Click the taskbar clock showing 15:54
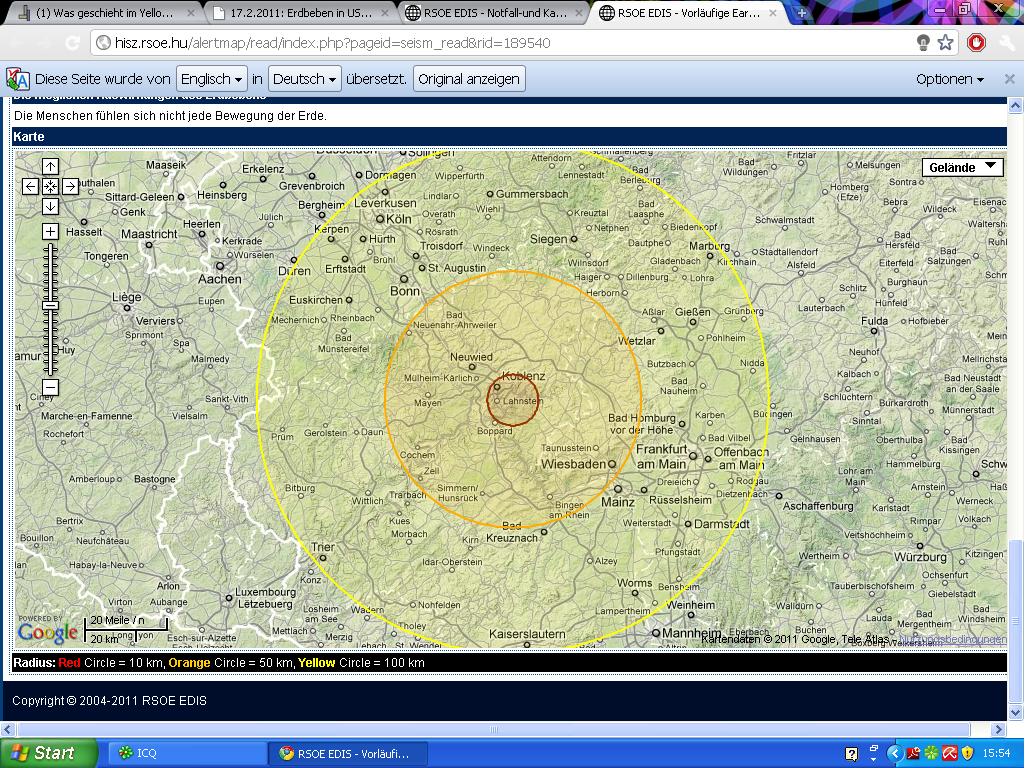The image size is (1035, 768). (x=996, y=753)
